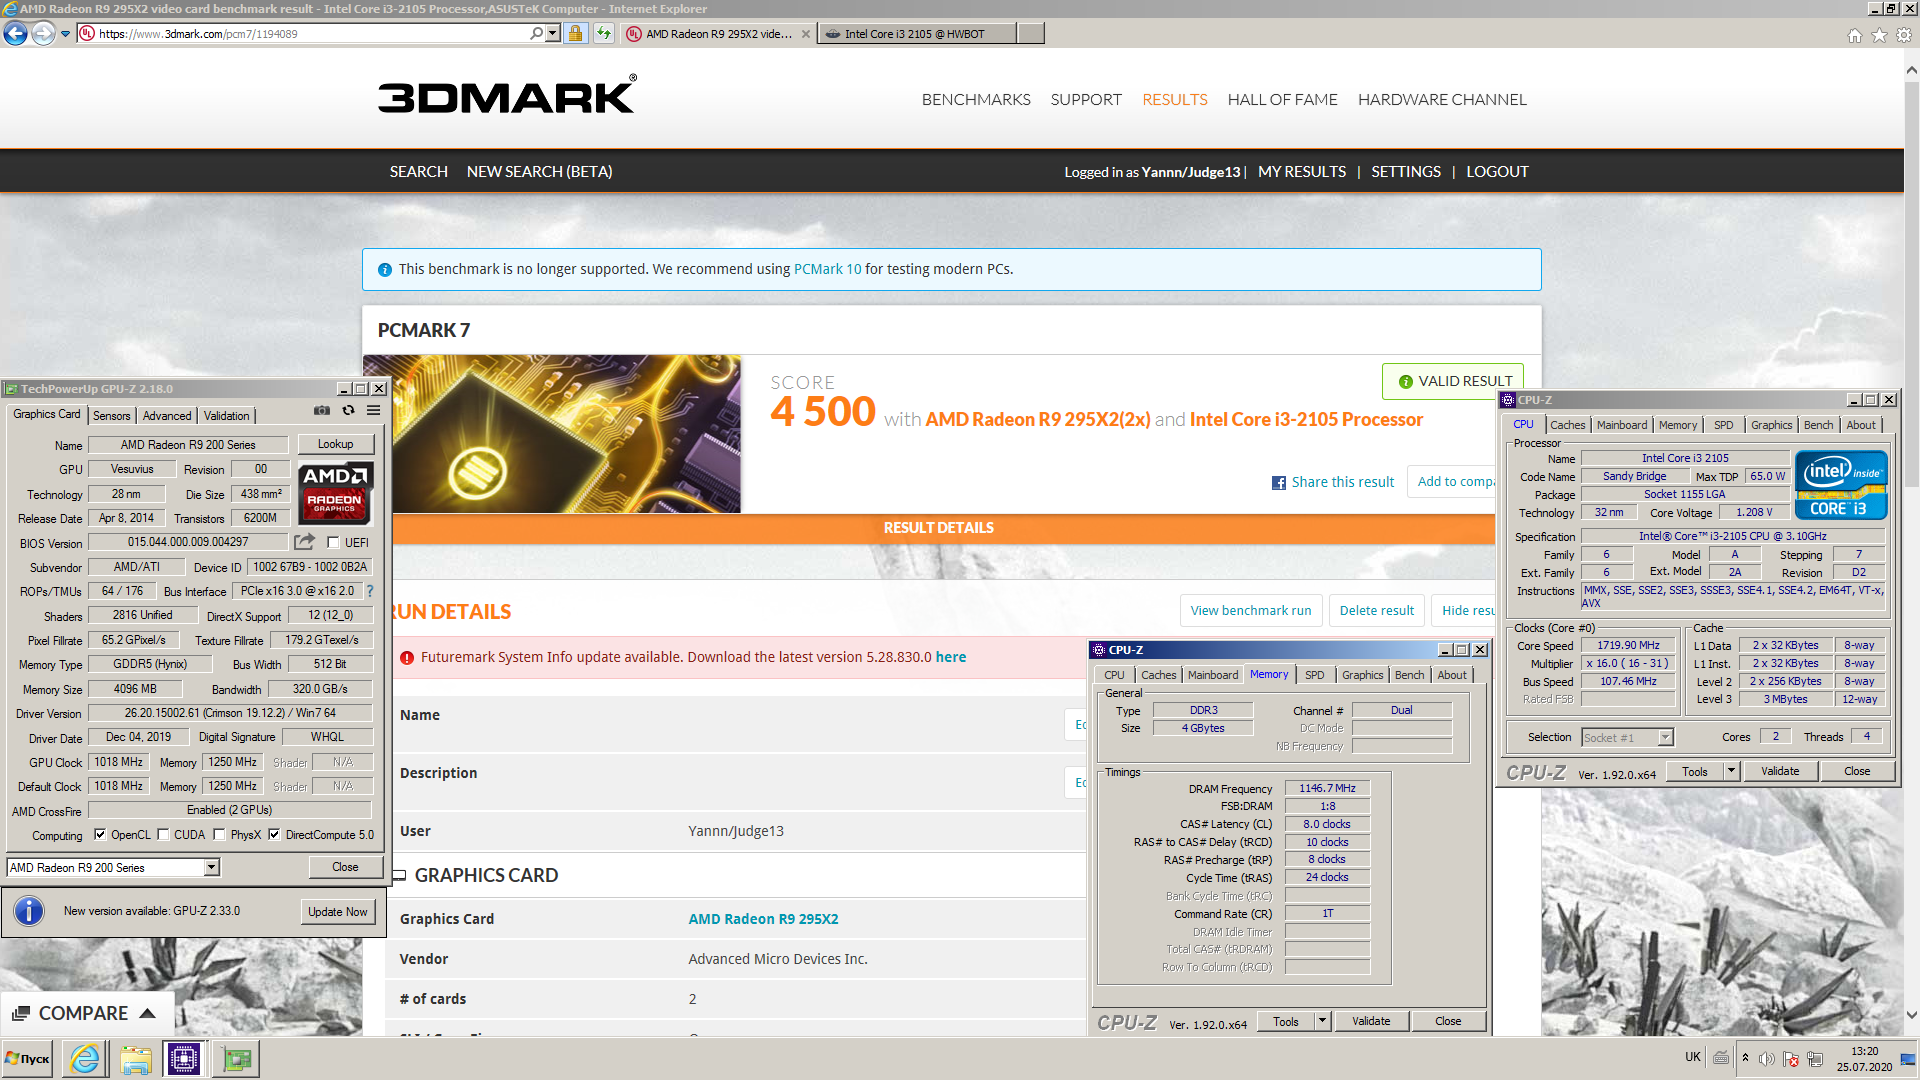Open the GPU selection dropdown in GPU-Z

(x=211, y=868)
